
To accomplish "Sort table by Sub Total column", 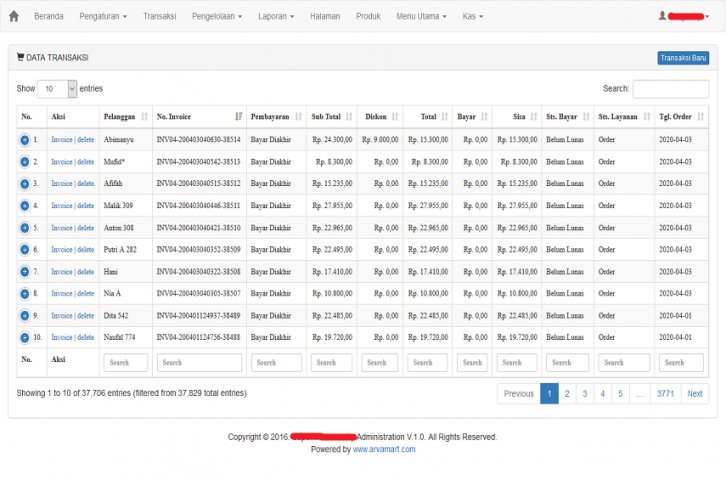I will click(332, 117).
